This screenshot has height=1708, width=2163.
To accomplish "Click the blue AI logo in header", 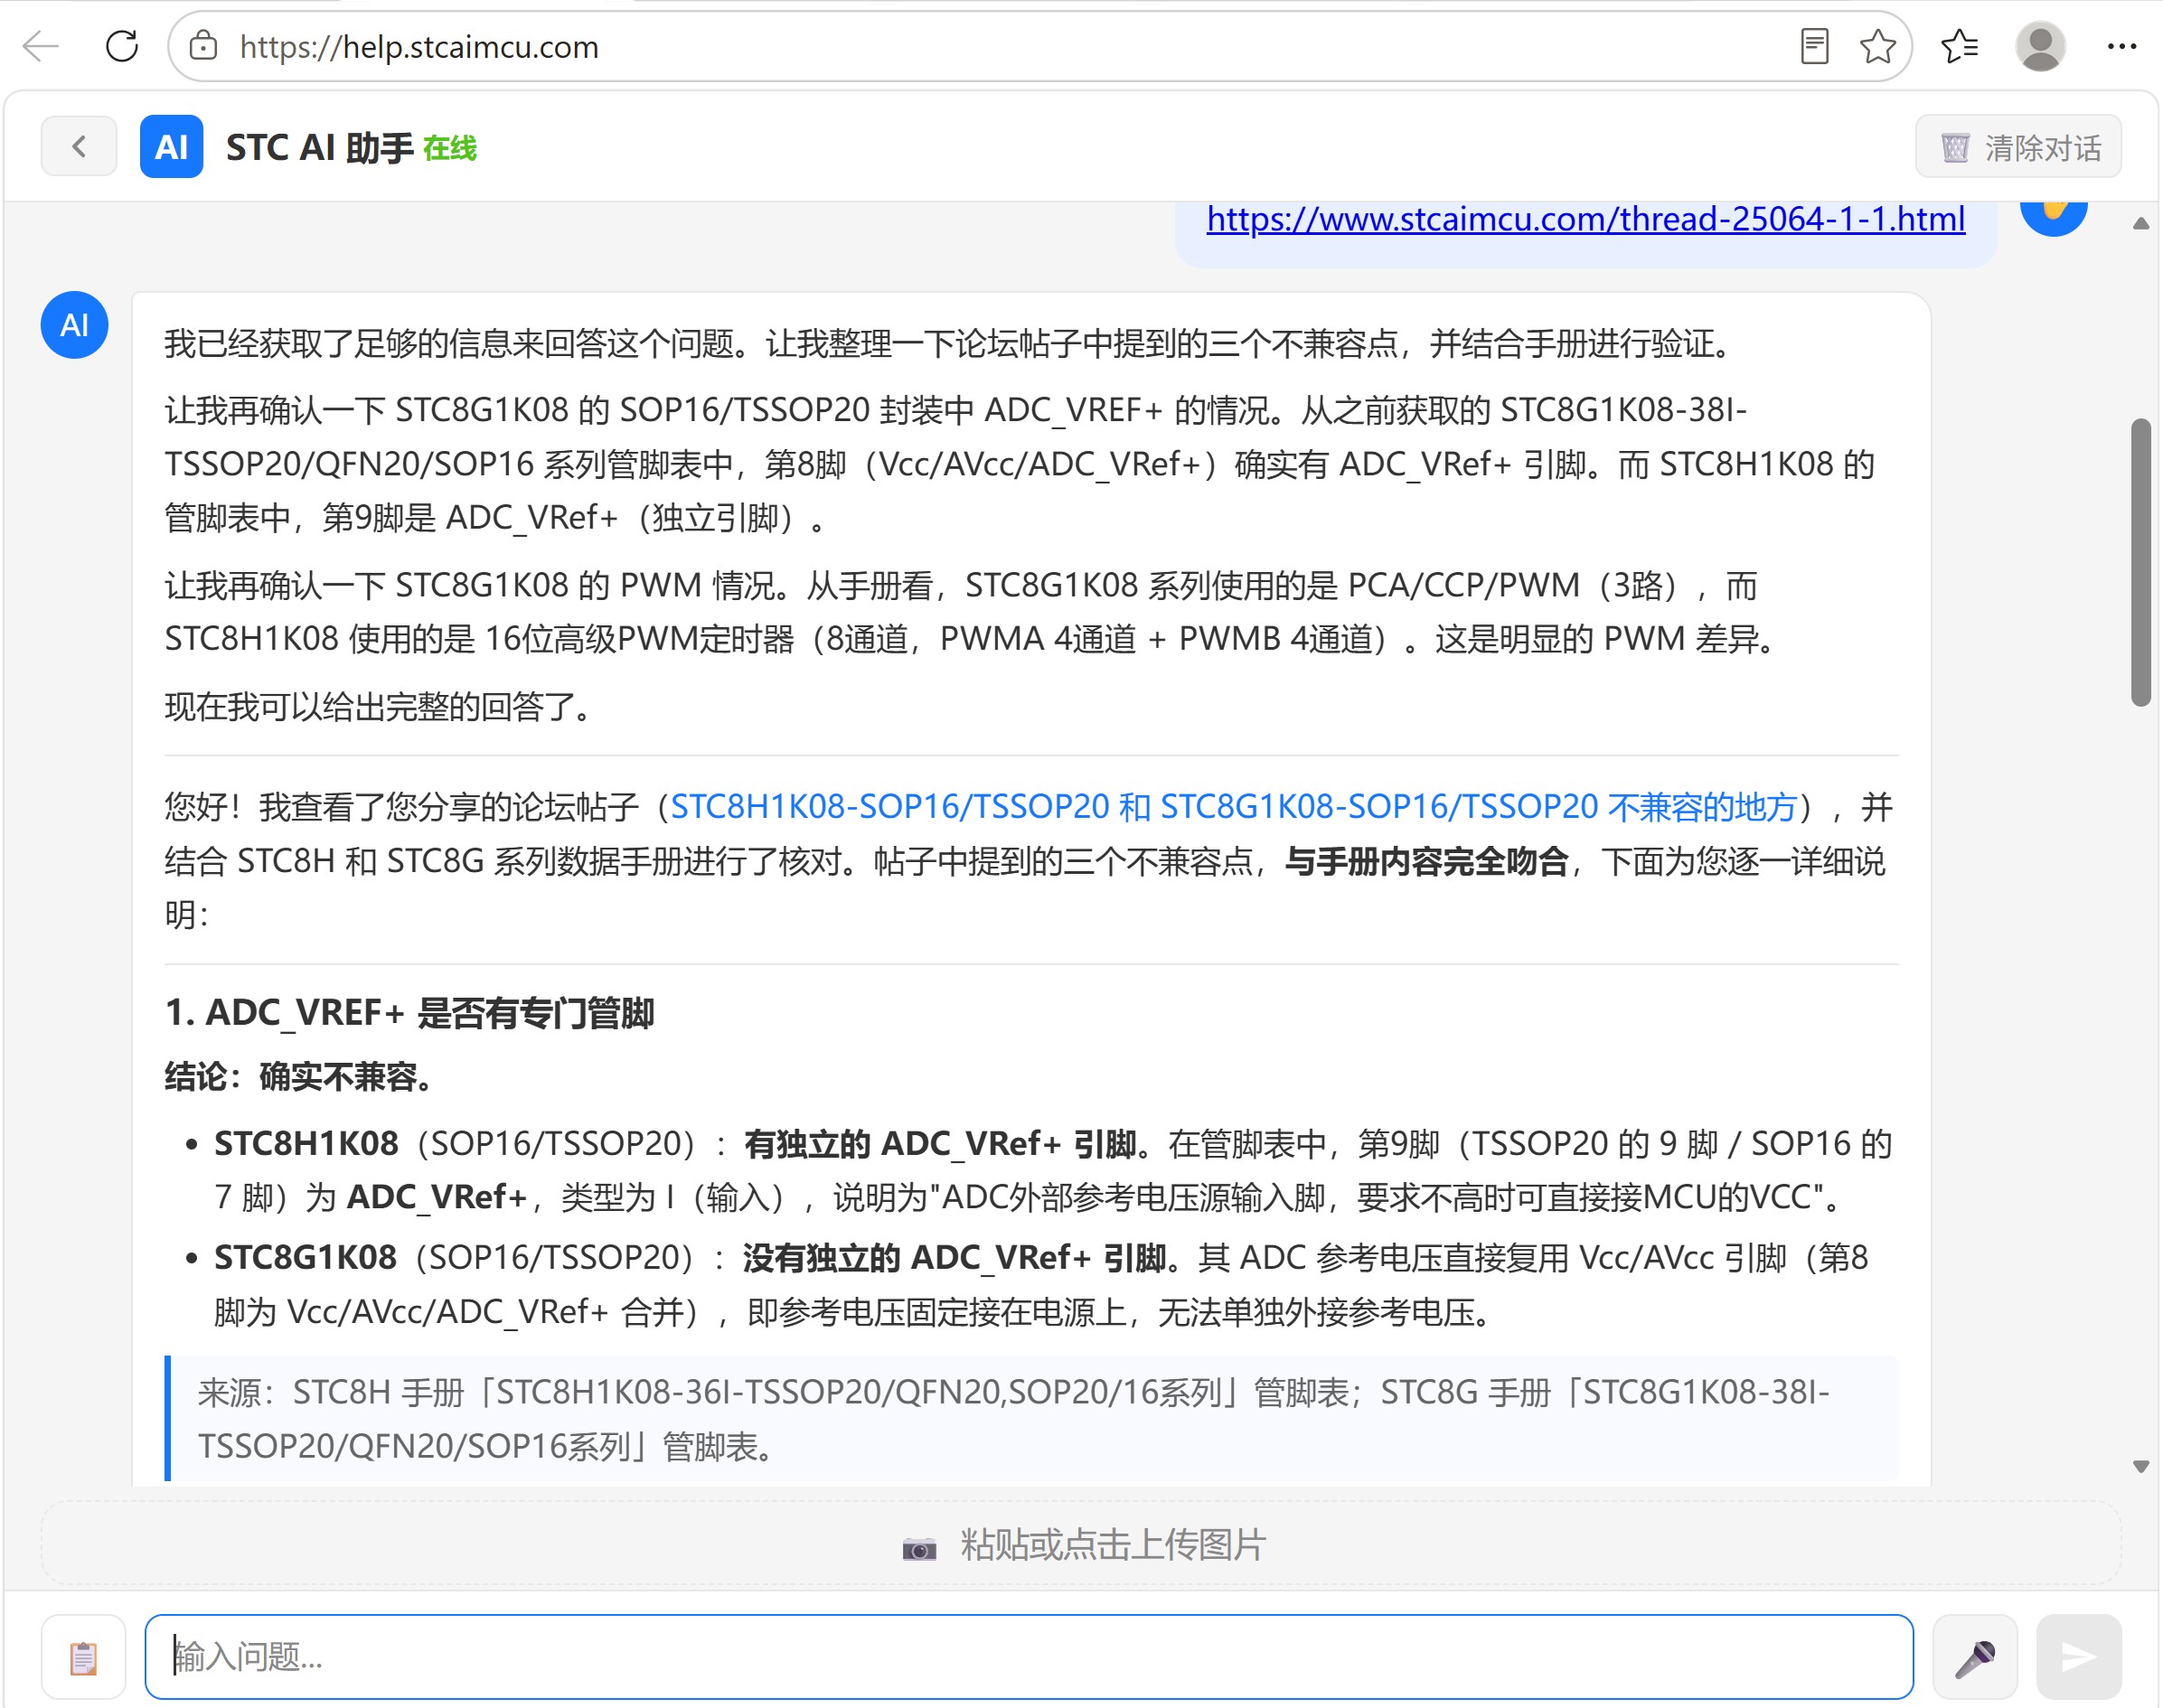I will click(171, 147).
